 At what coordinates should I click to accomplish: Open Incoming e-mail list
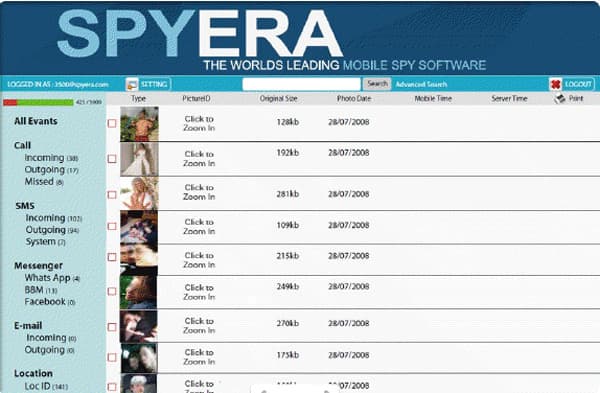pos(51,338)
